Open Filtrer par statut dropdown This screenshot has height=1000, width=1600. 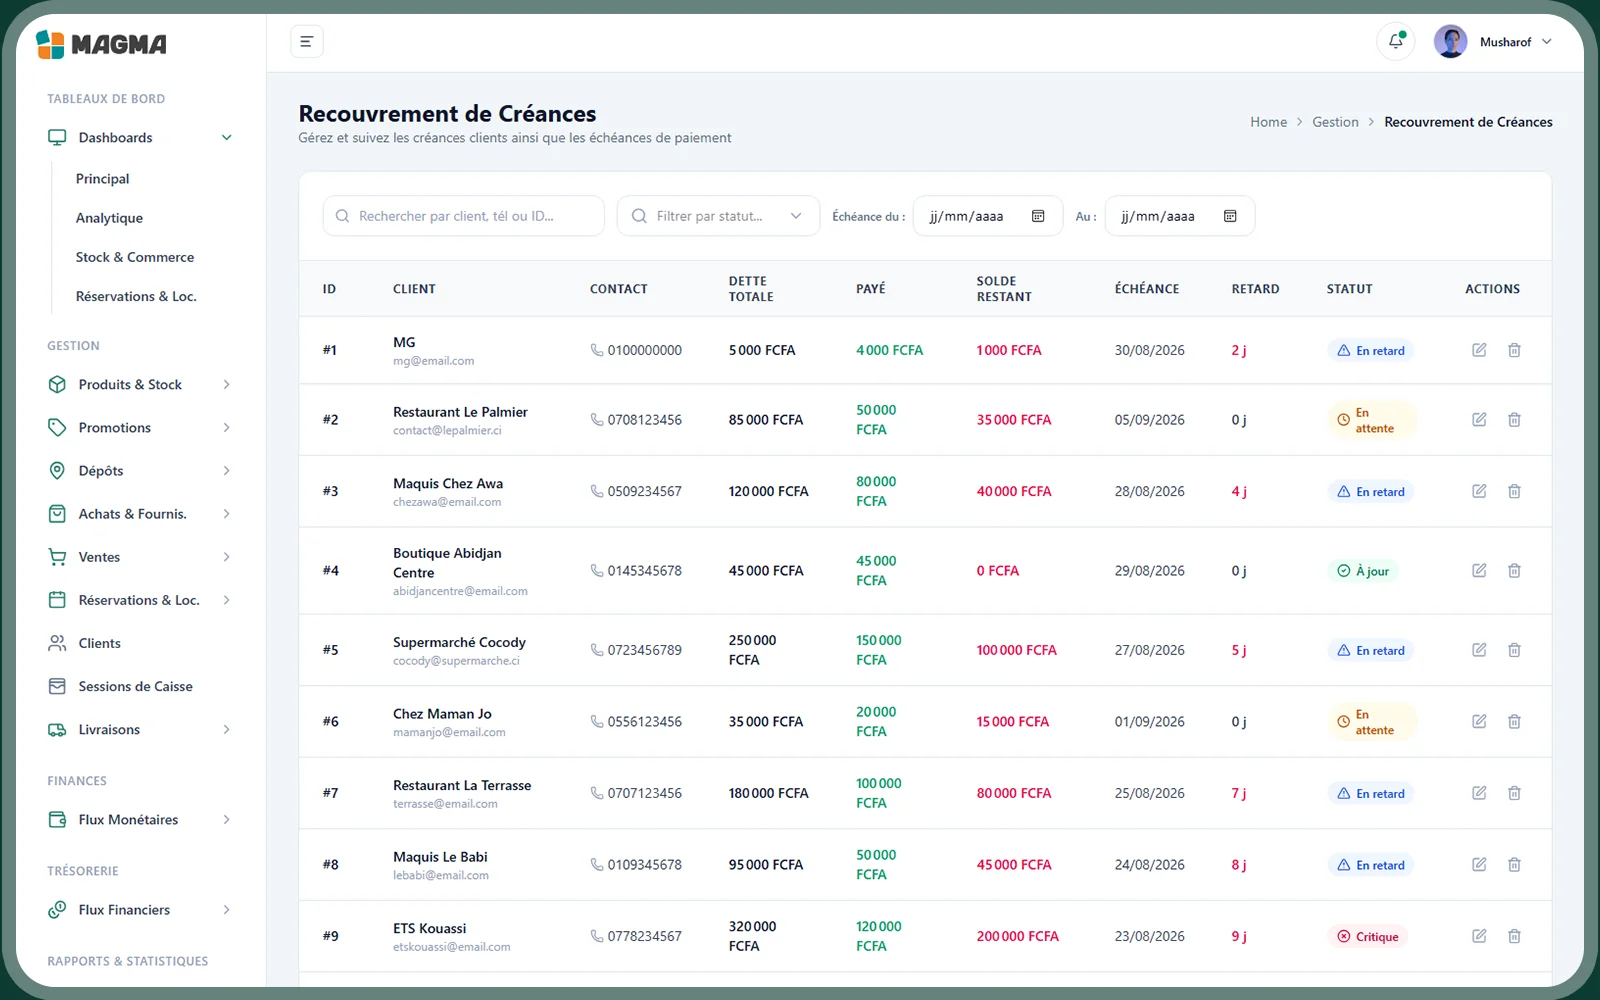tap(719, 216)
